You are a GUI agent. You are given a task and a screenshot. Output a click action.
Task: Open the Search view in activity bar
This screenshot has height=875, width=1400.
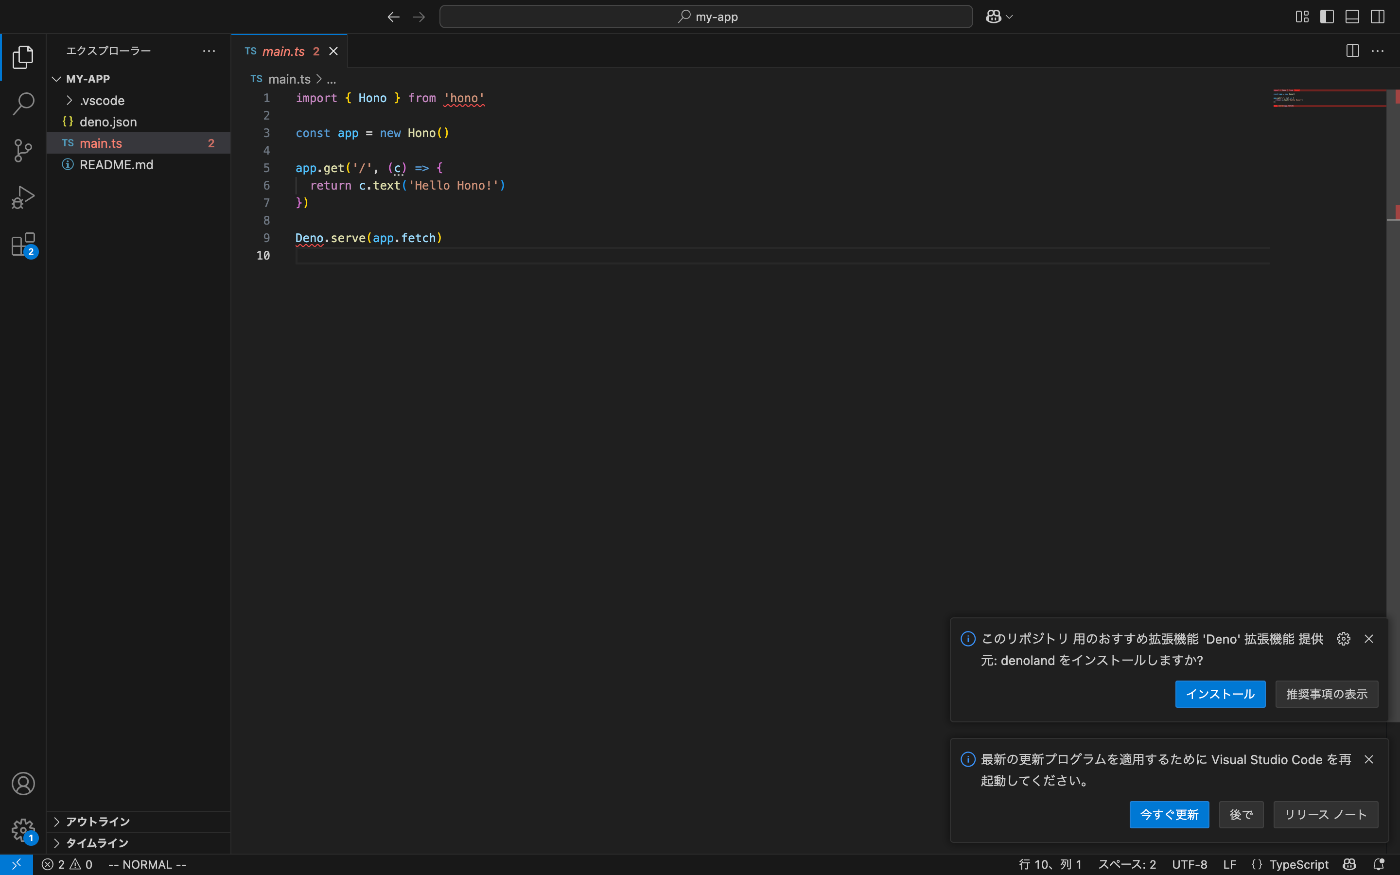[x=23, y=104]
